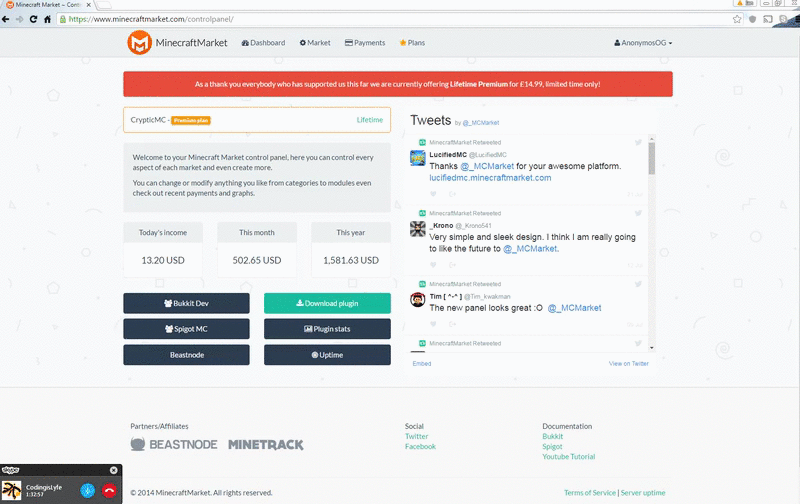This screenshot has height=504, width=800.
Task: Hang up the Skype call
Action: coord(109,491)
